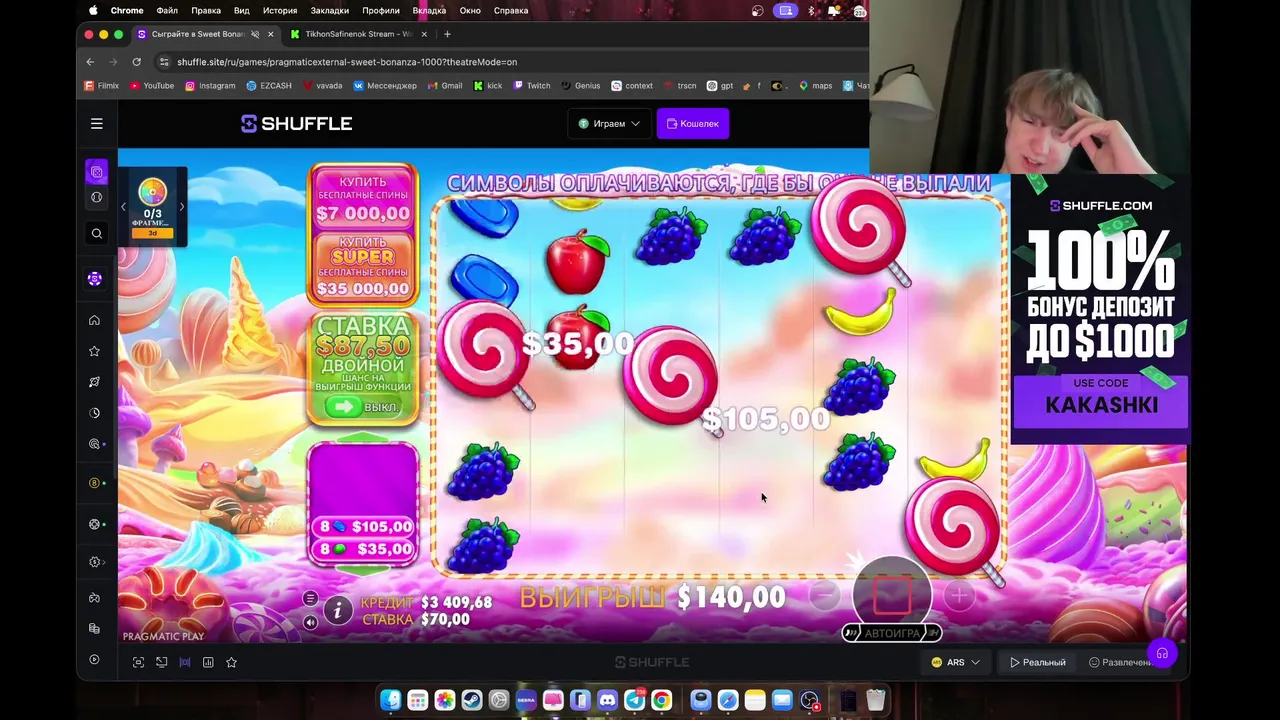Open recent games clock icon
The height and width of the screenshot is (720, 1280).
94,413
